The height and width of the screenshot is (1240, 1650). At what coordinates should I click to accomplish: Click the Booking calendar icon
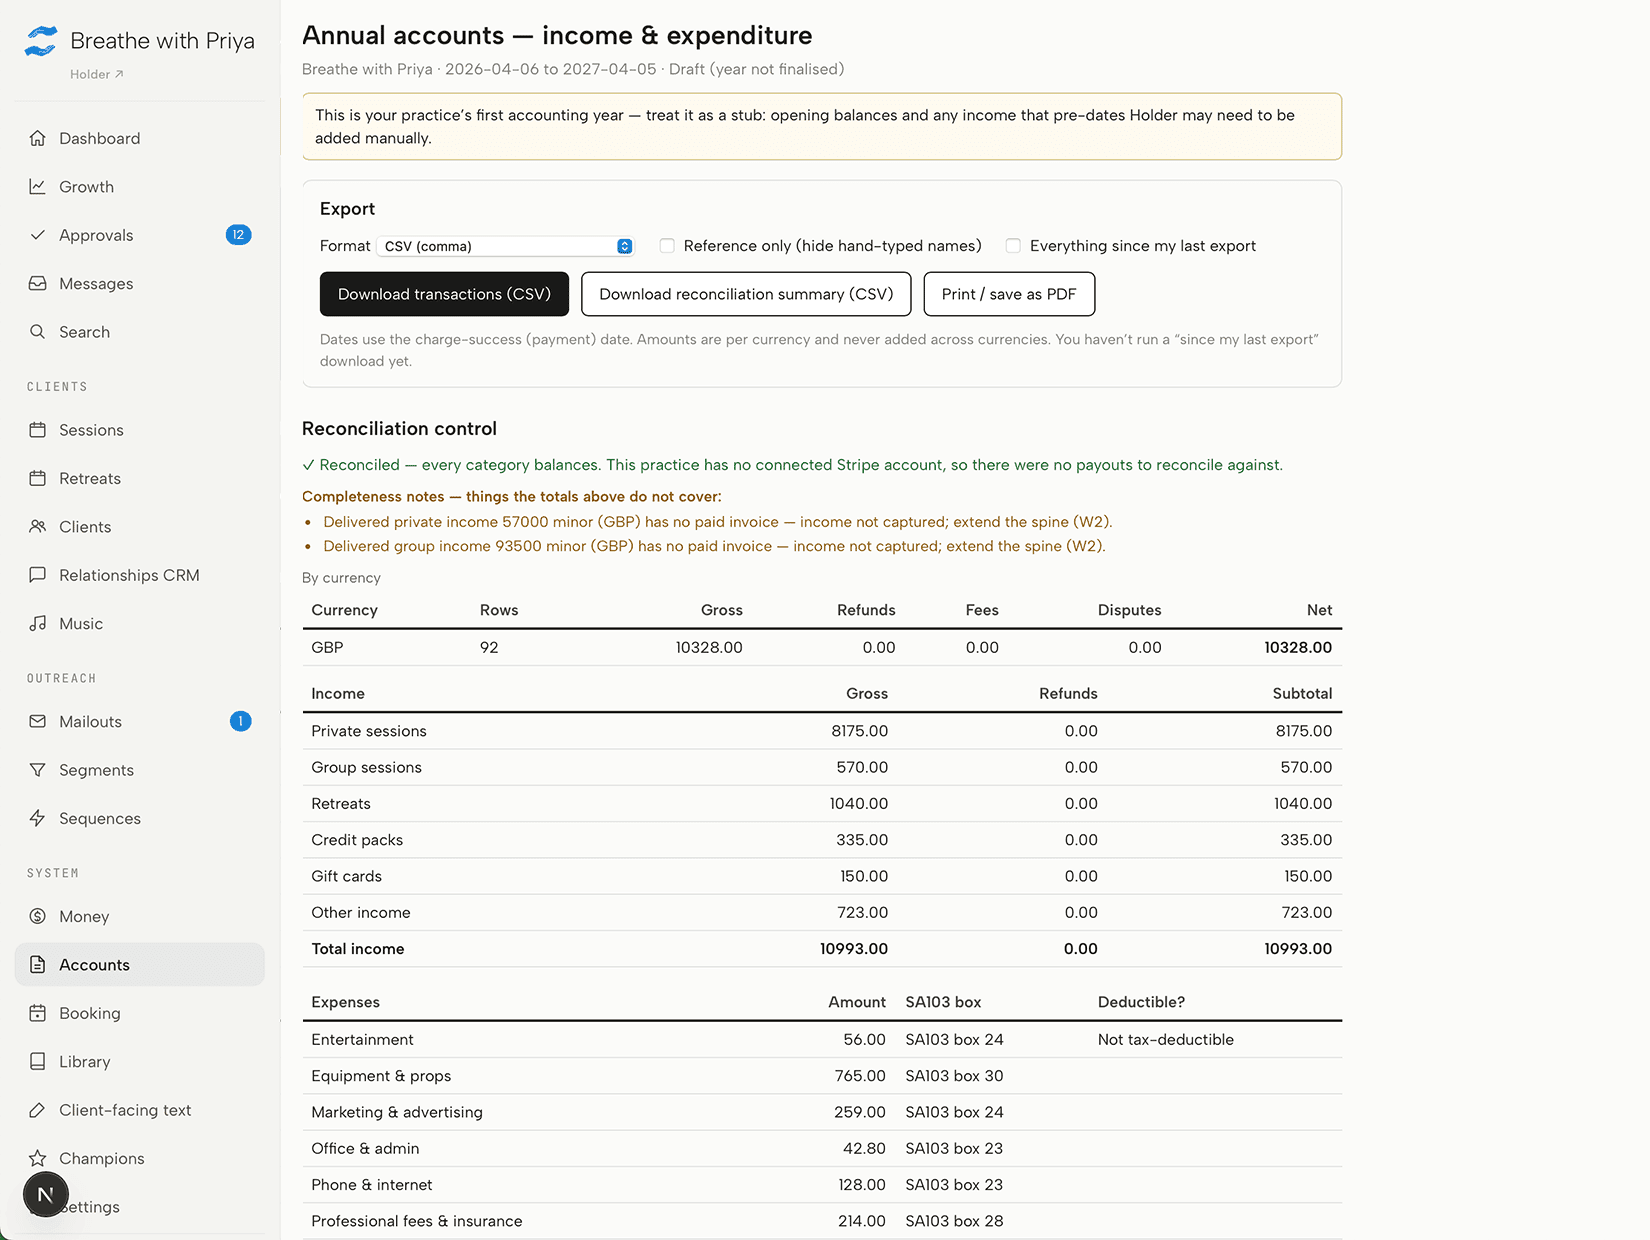(x=38, y=1013)
